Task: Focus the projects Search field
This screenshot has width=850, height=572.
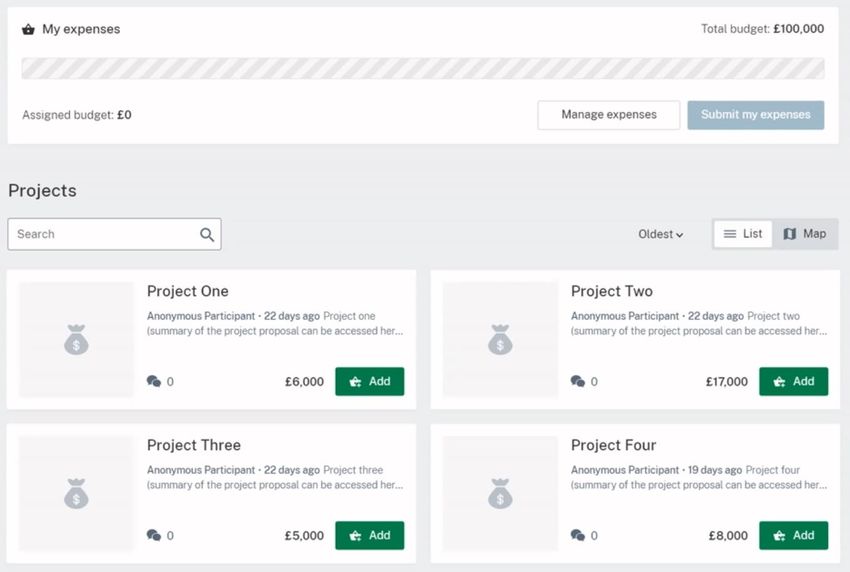Action: [105, 235]
